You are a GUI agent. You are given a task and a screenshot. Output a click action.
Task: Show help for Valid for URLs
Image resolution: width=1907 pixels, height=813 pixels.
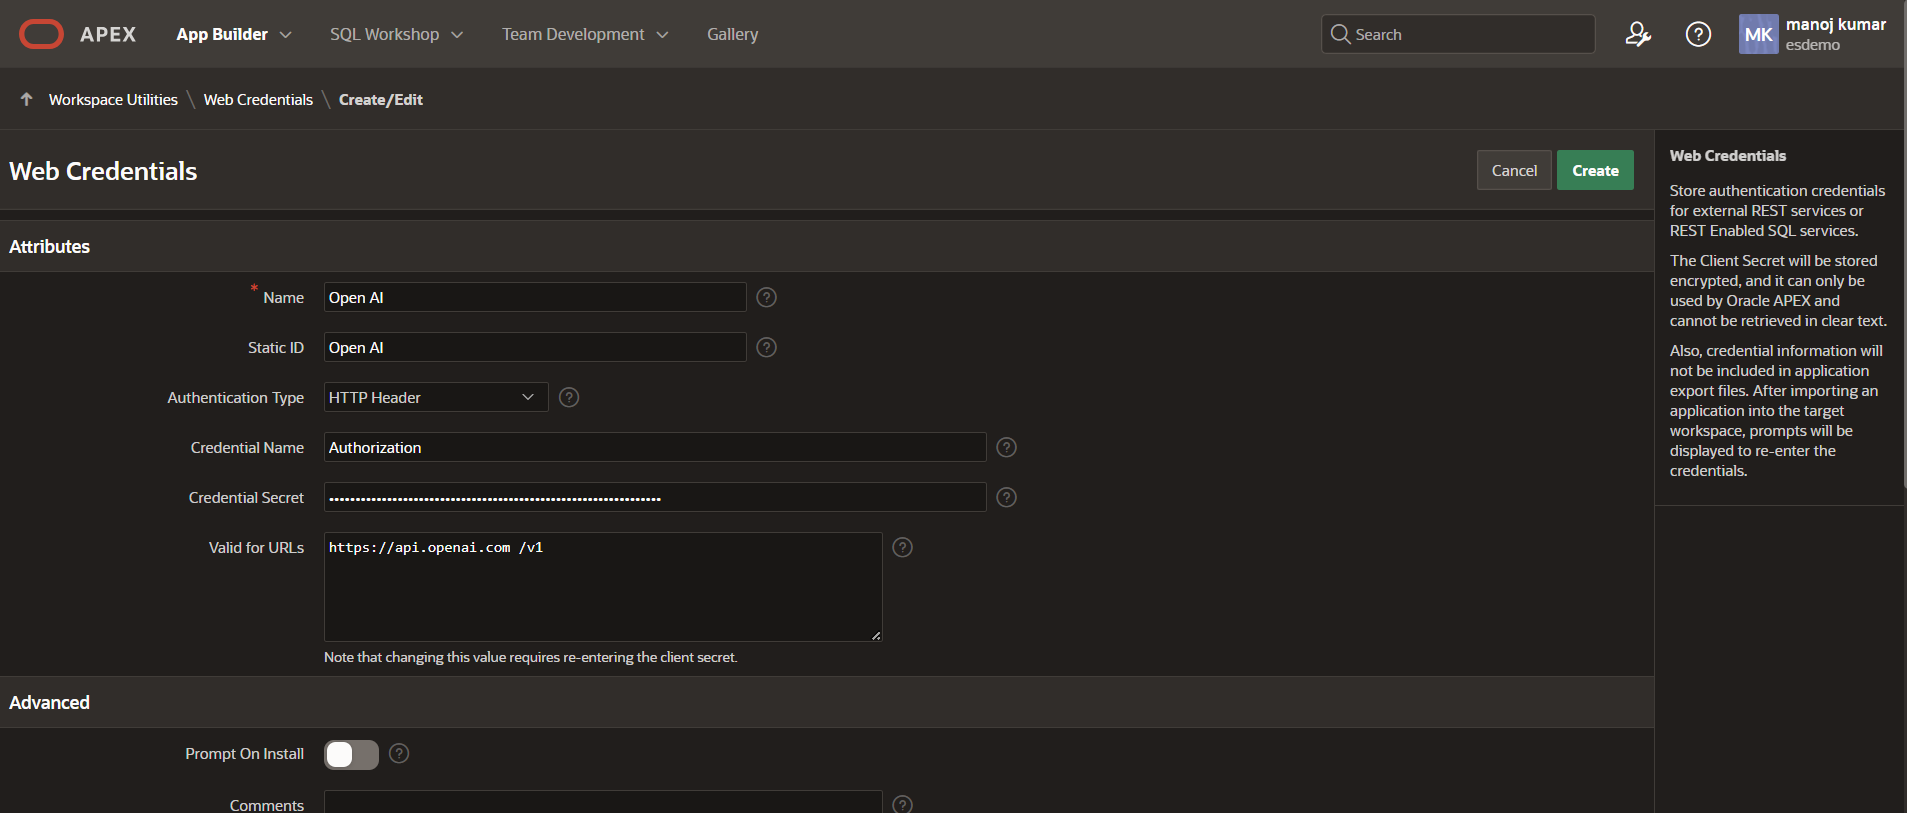[902, 547]
